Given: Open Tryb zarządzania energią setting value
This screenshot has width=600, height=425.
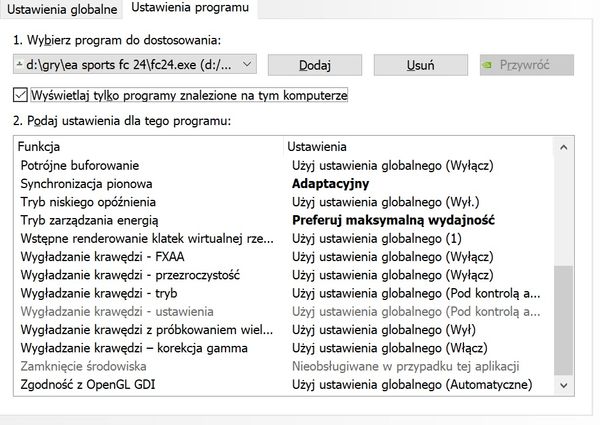Looking at the screenshot, I should click(394, 220).
